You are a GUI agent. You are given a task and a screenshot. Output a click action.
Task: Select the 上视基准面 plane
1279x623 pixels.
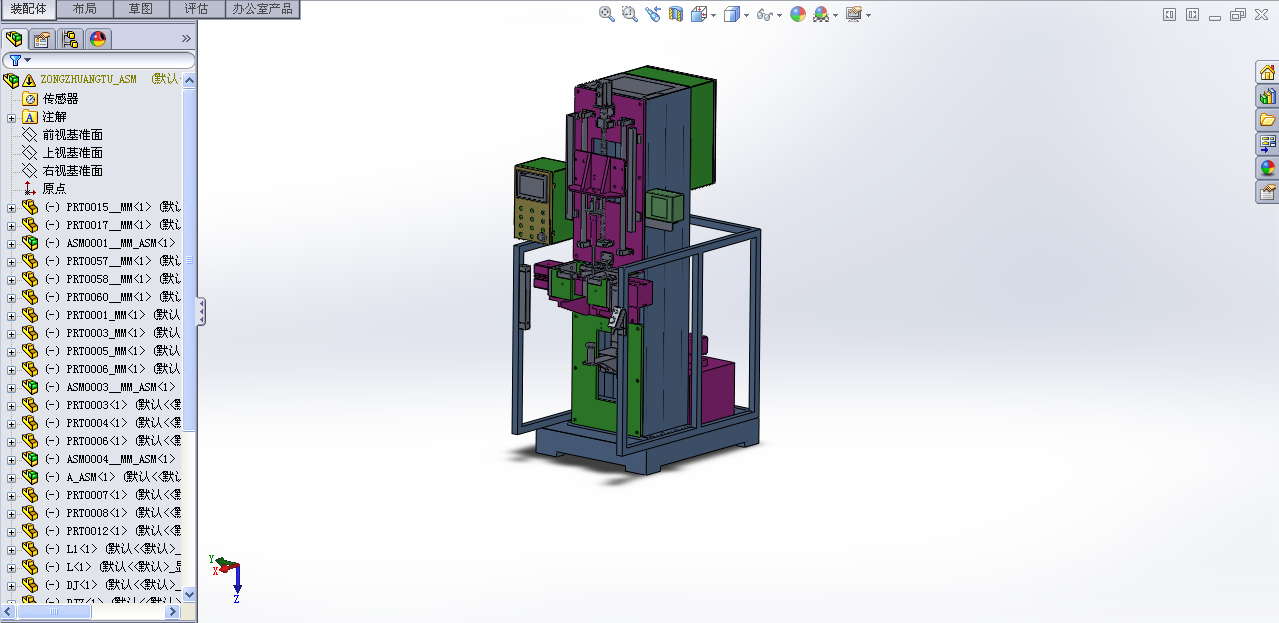[x=73, y=153]
